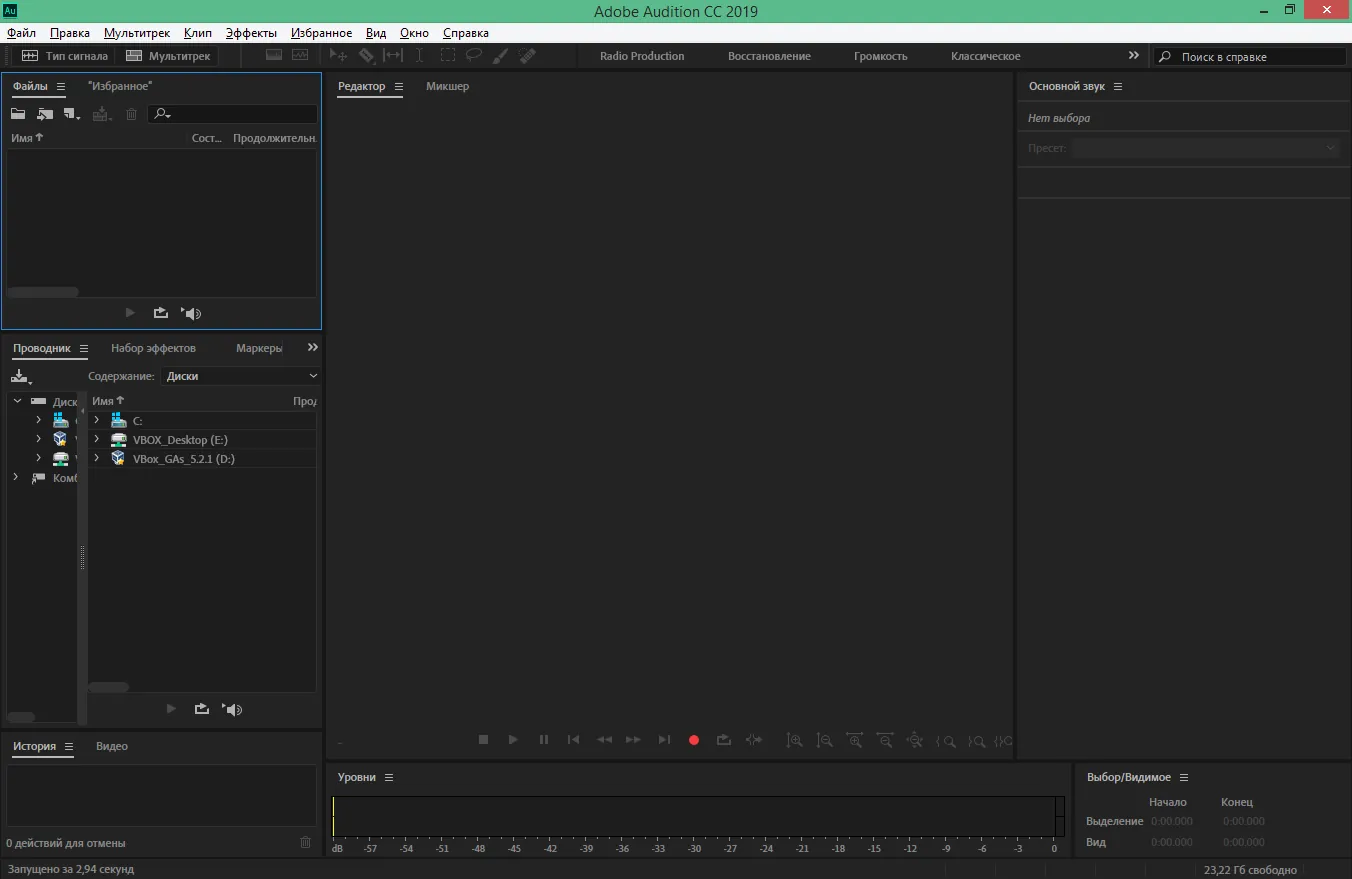Click Pause button in transport

[x=544, y=740]
